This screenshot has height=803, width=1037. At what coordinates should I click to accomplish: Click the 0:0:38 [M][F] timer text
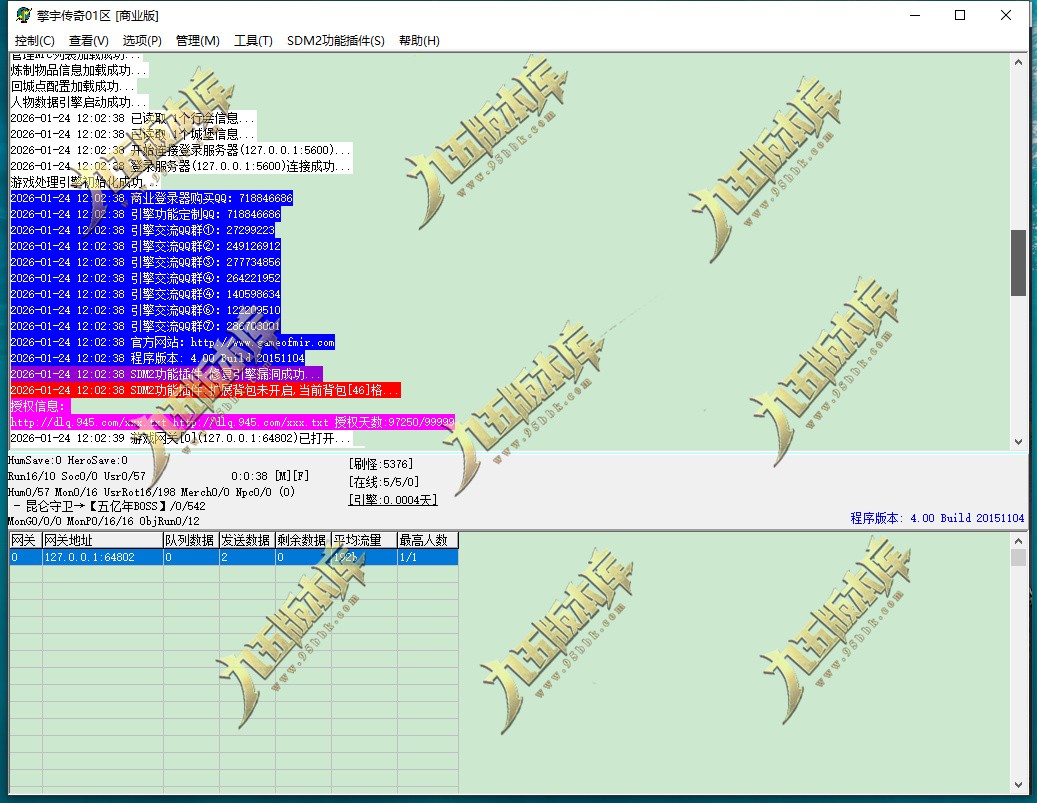click(270, 476)
